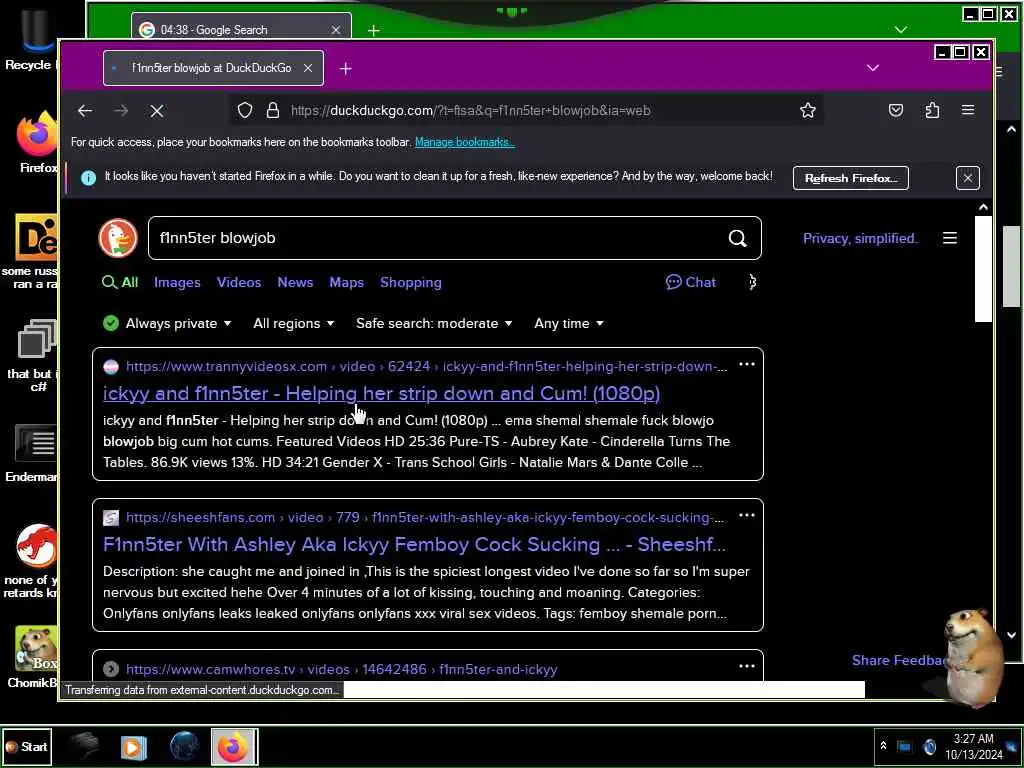Click the globe icon in the taskbar

[x=184, y=746]
